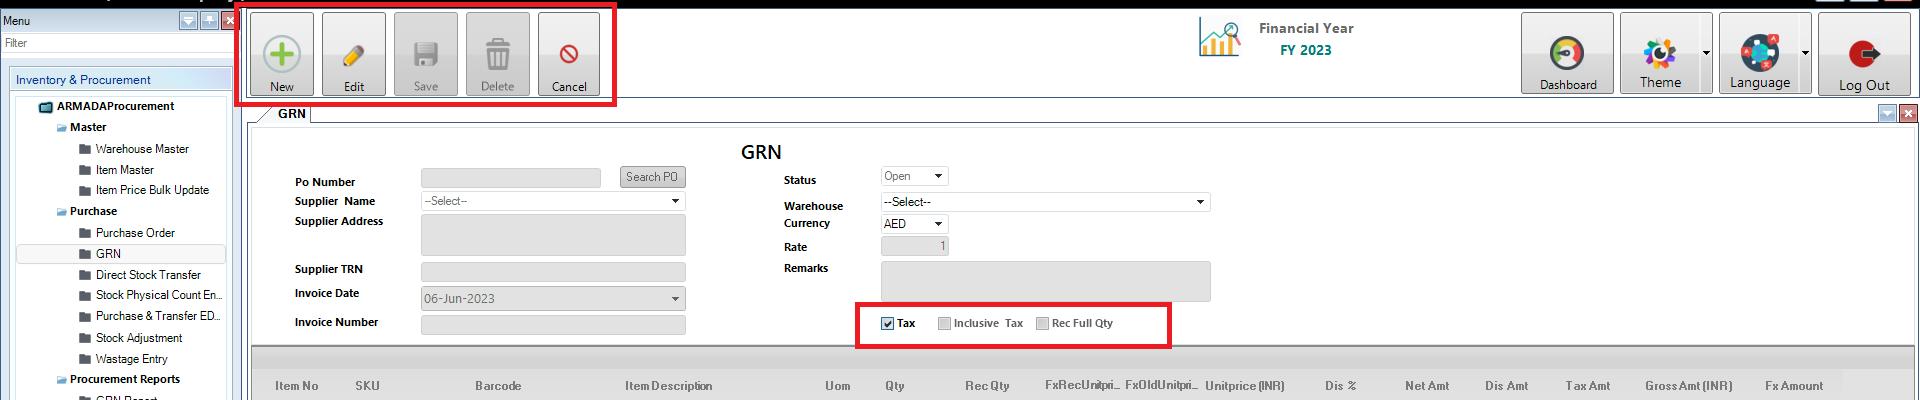Click the Search PO button
Screen dimensions: 1920x400
(652, 177)
